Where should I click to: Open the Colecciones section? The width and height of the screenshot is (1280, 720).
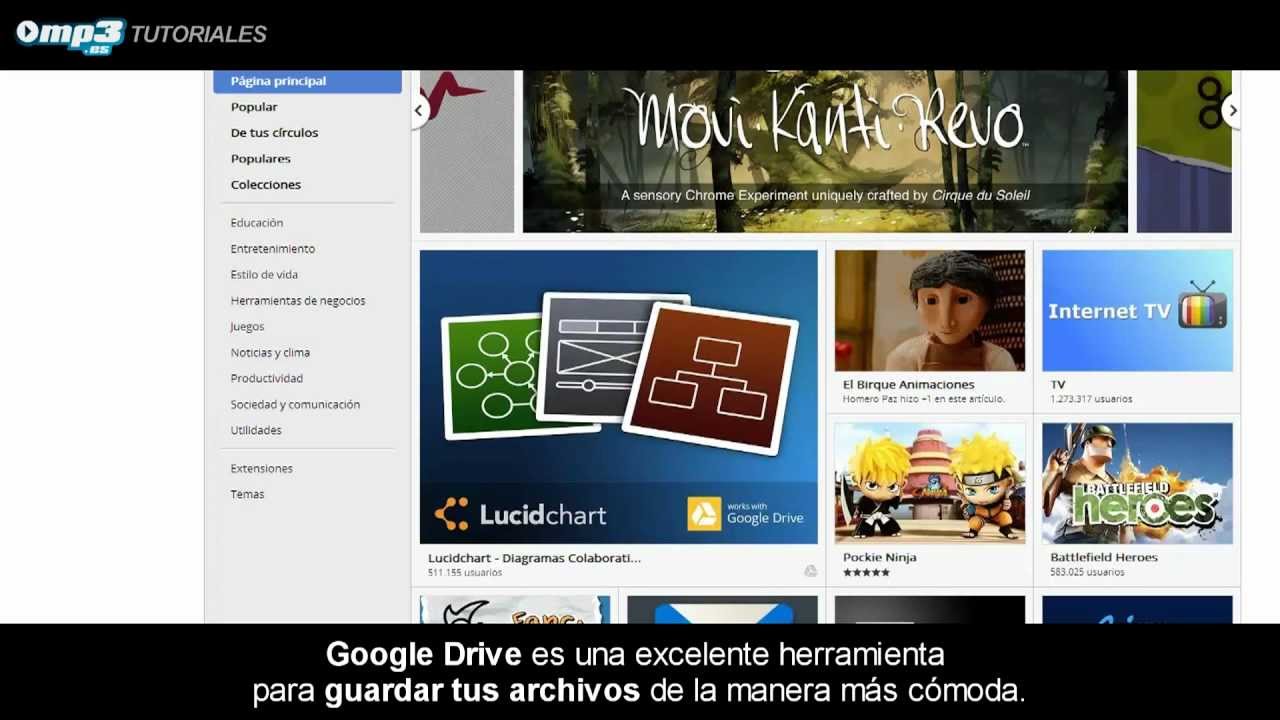click(x=265, y=185)
